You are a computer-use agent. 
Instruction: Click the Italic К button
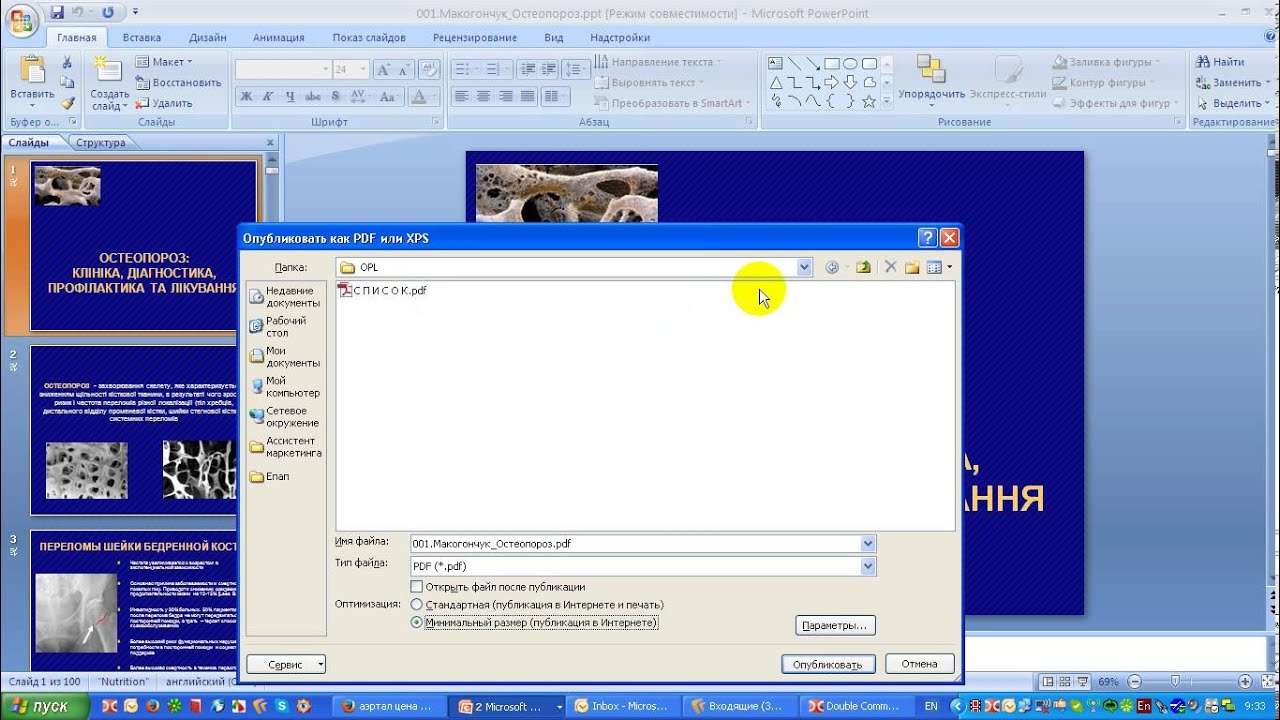(268, 96)
